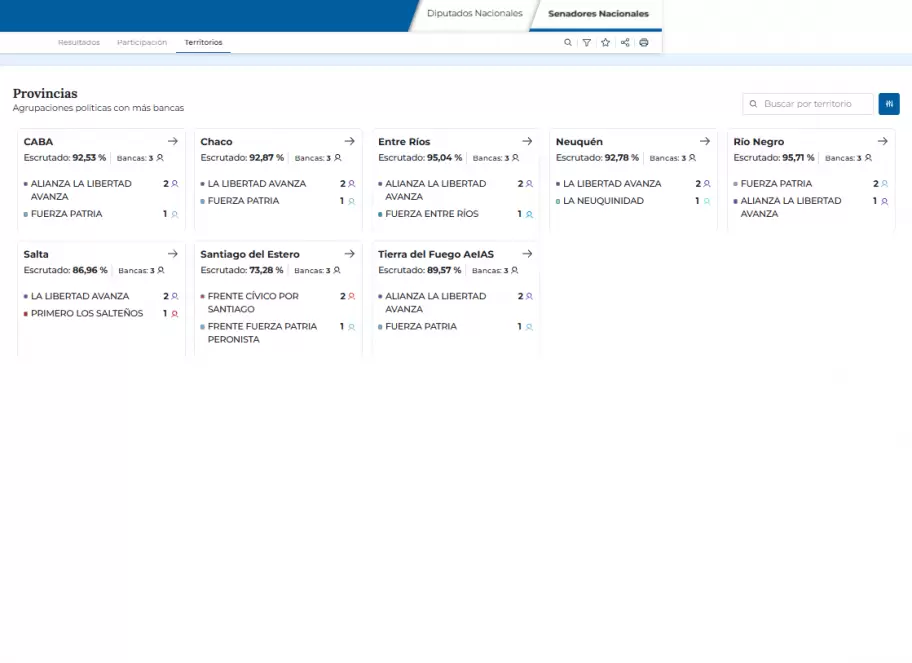Viewport: 912px width, 663px height.
Task: Switch to Diputados Nacionales tab
Action: (474, 14)
